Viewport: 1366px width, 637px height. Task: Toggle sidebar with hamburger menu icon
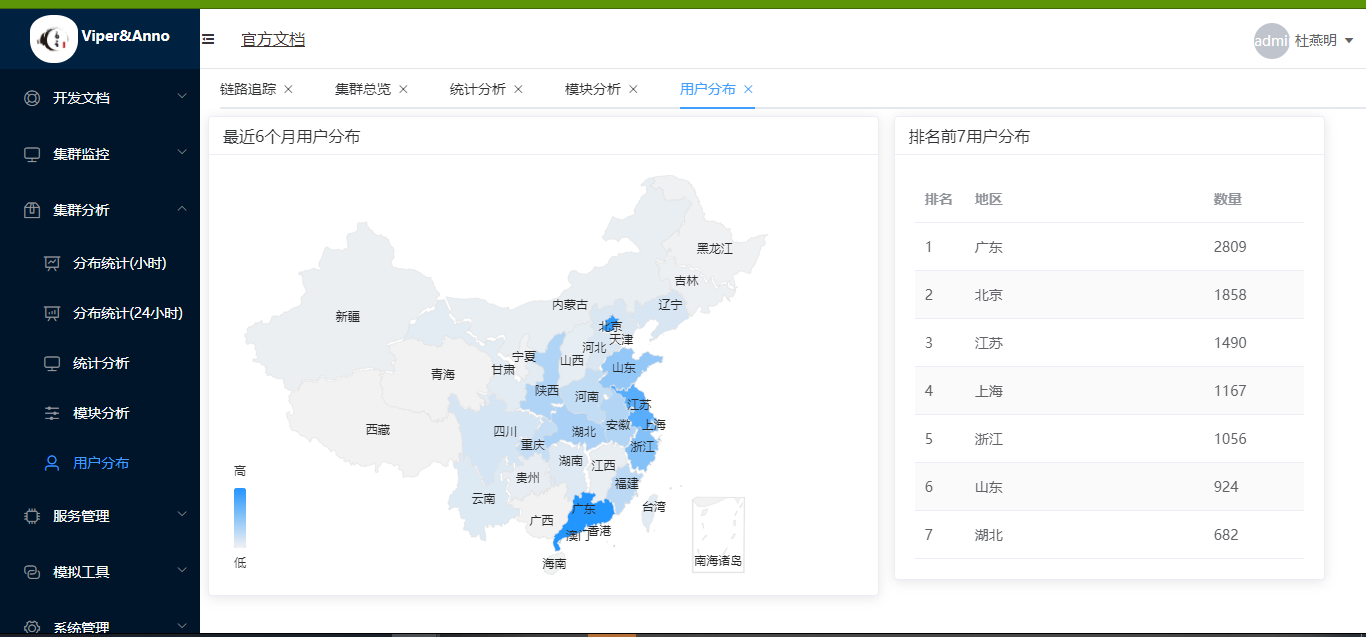(208, 39)
